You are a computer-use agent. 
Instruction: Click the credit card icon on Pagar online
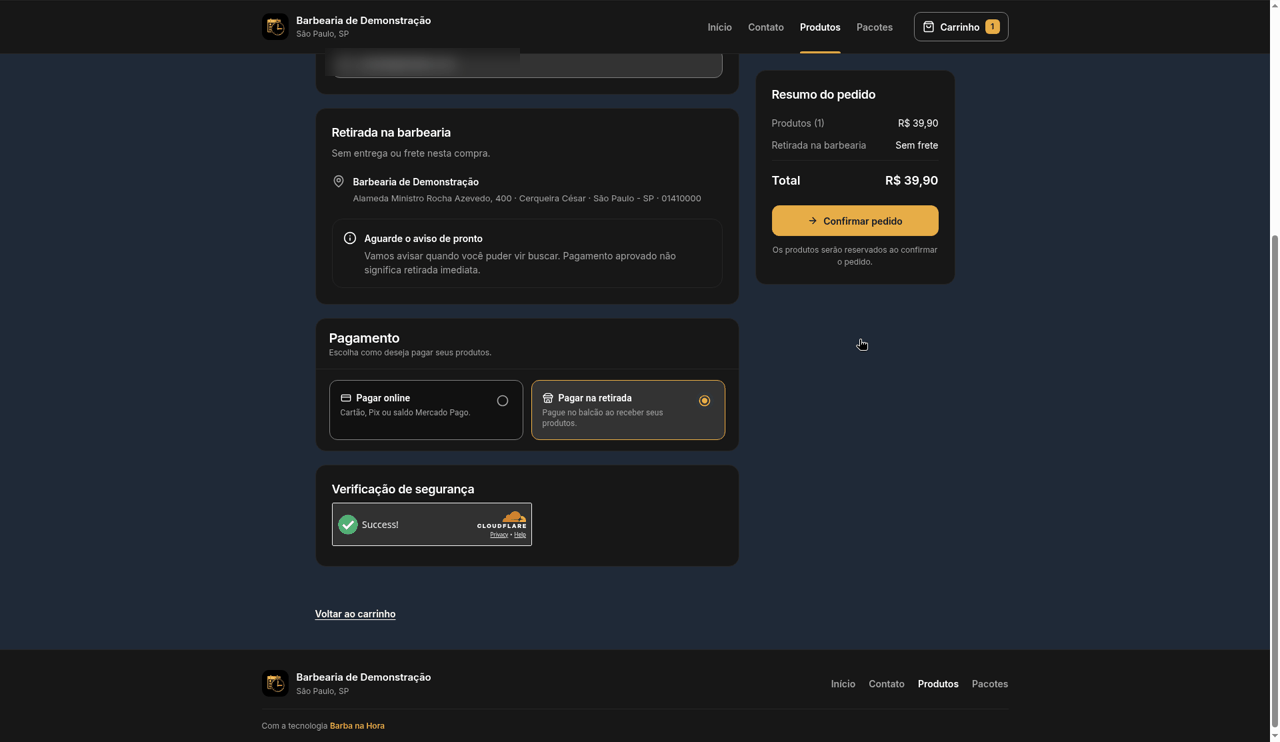click(x=346, y=398)
